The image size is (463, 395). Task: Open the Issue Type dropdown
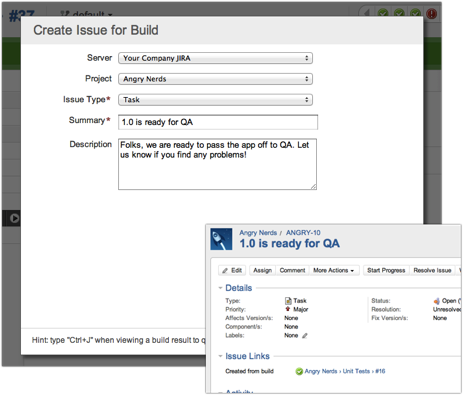tap(215, 100)
